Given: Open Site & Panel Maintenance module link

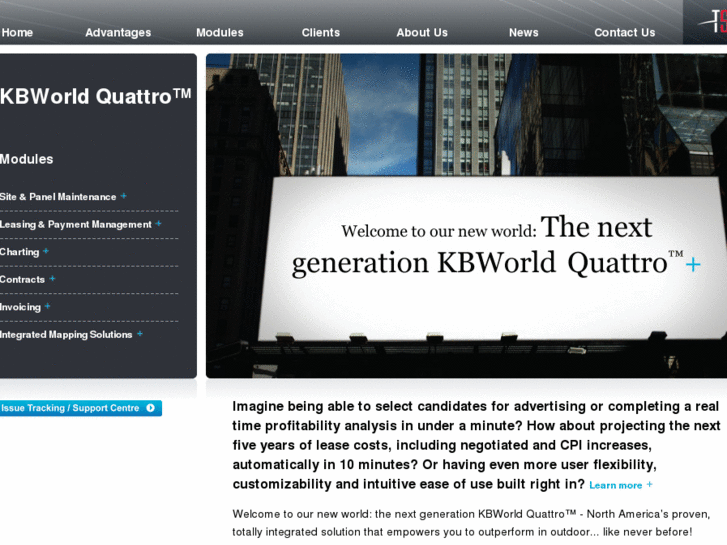Looking at the screenshot, I should tap(58, 197).
